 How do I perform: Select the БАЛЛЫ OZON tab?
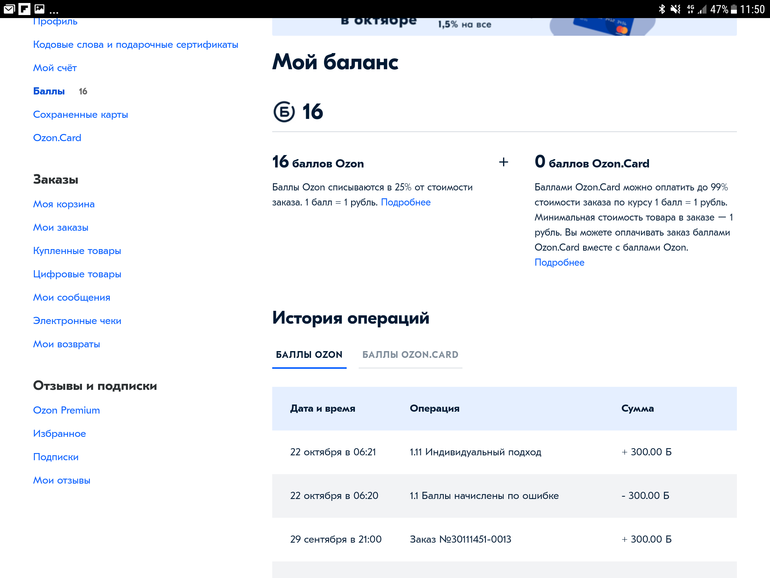coord(309,354)
